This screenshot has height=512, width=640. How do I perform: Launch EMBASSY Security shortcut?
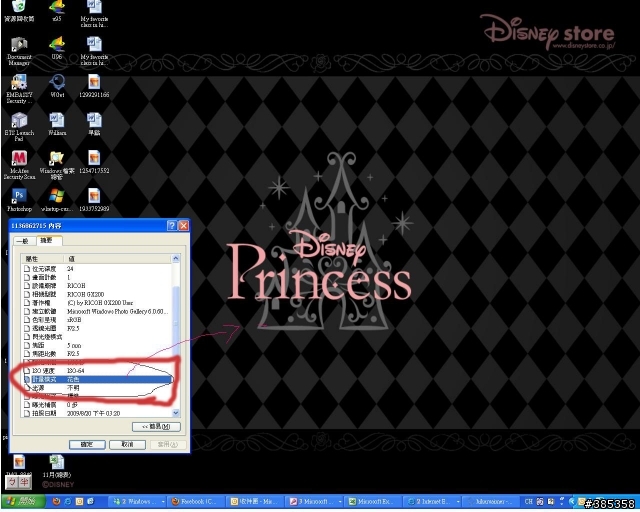coord(19,89)
